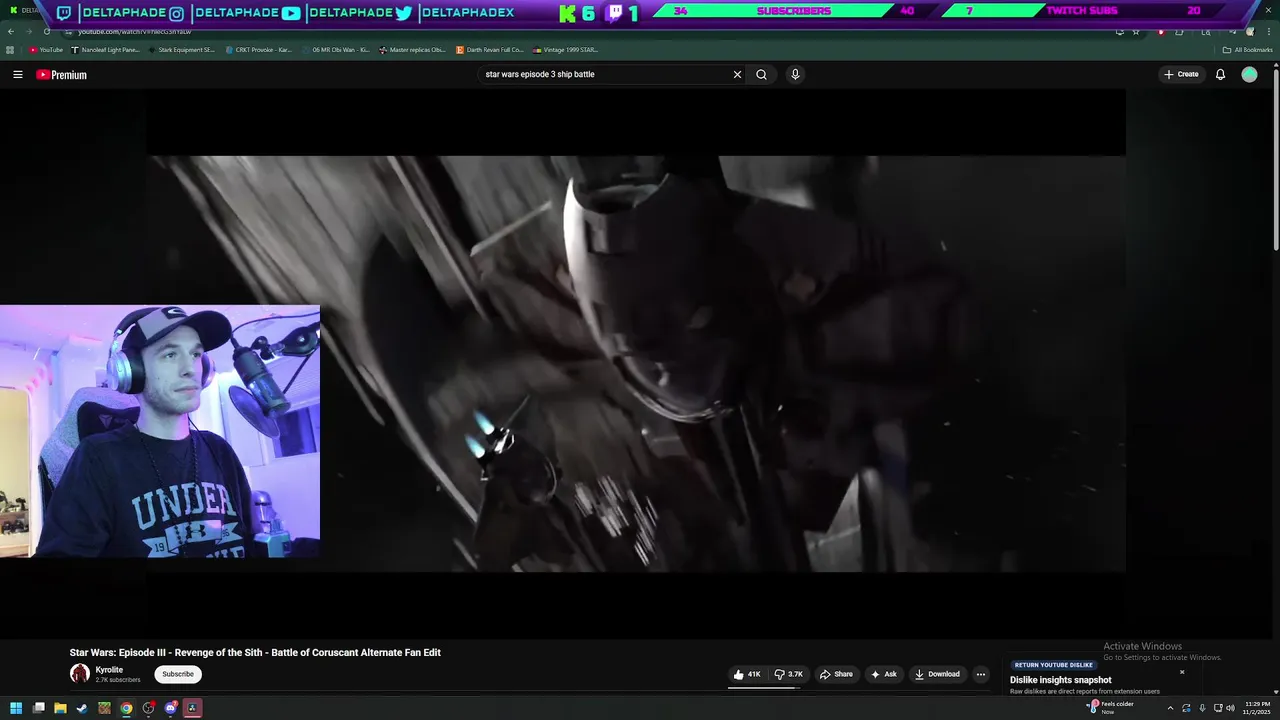This screenshot has height=720, width=1280.
Task: Open the bookmarks bar apps grid
Action: (x=10, y=49)
